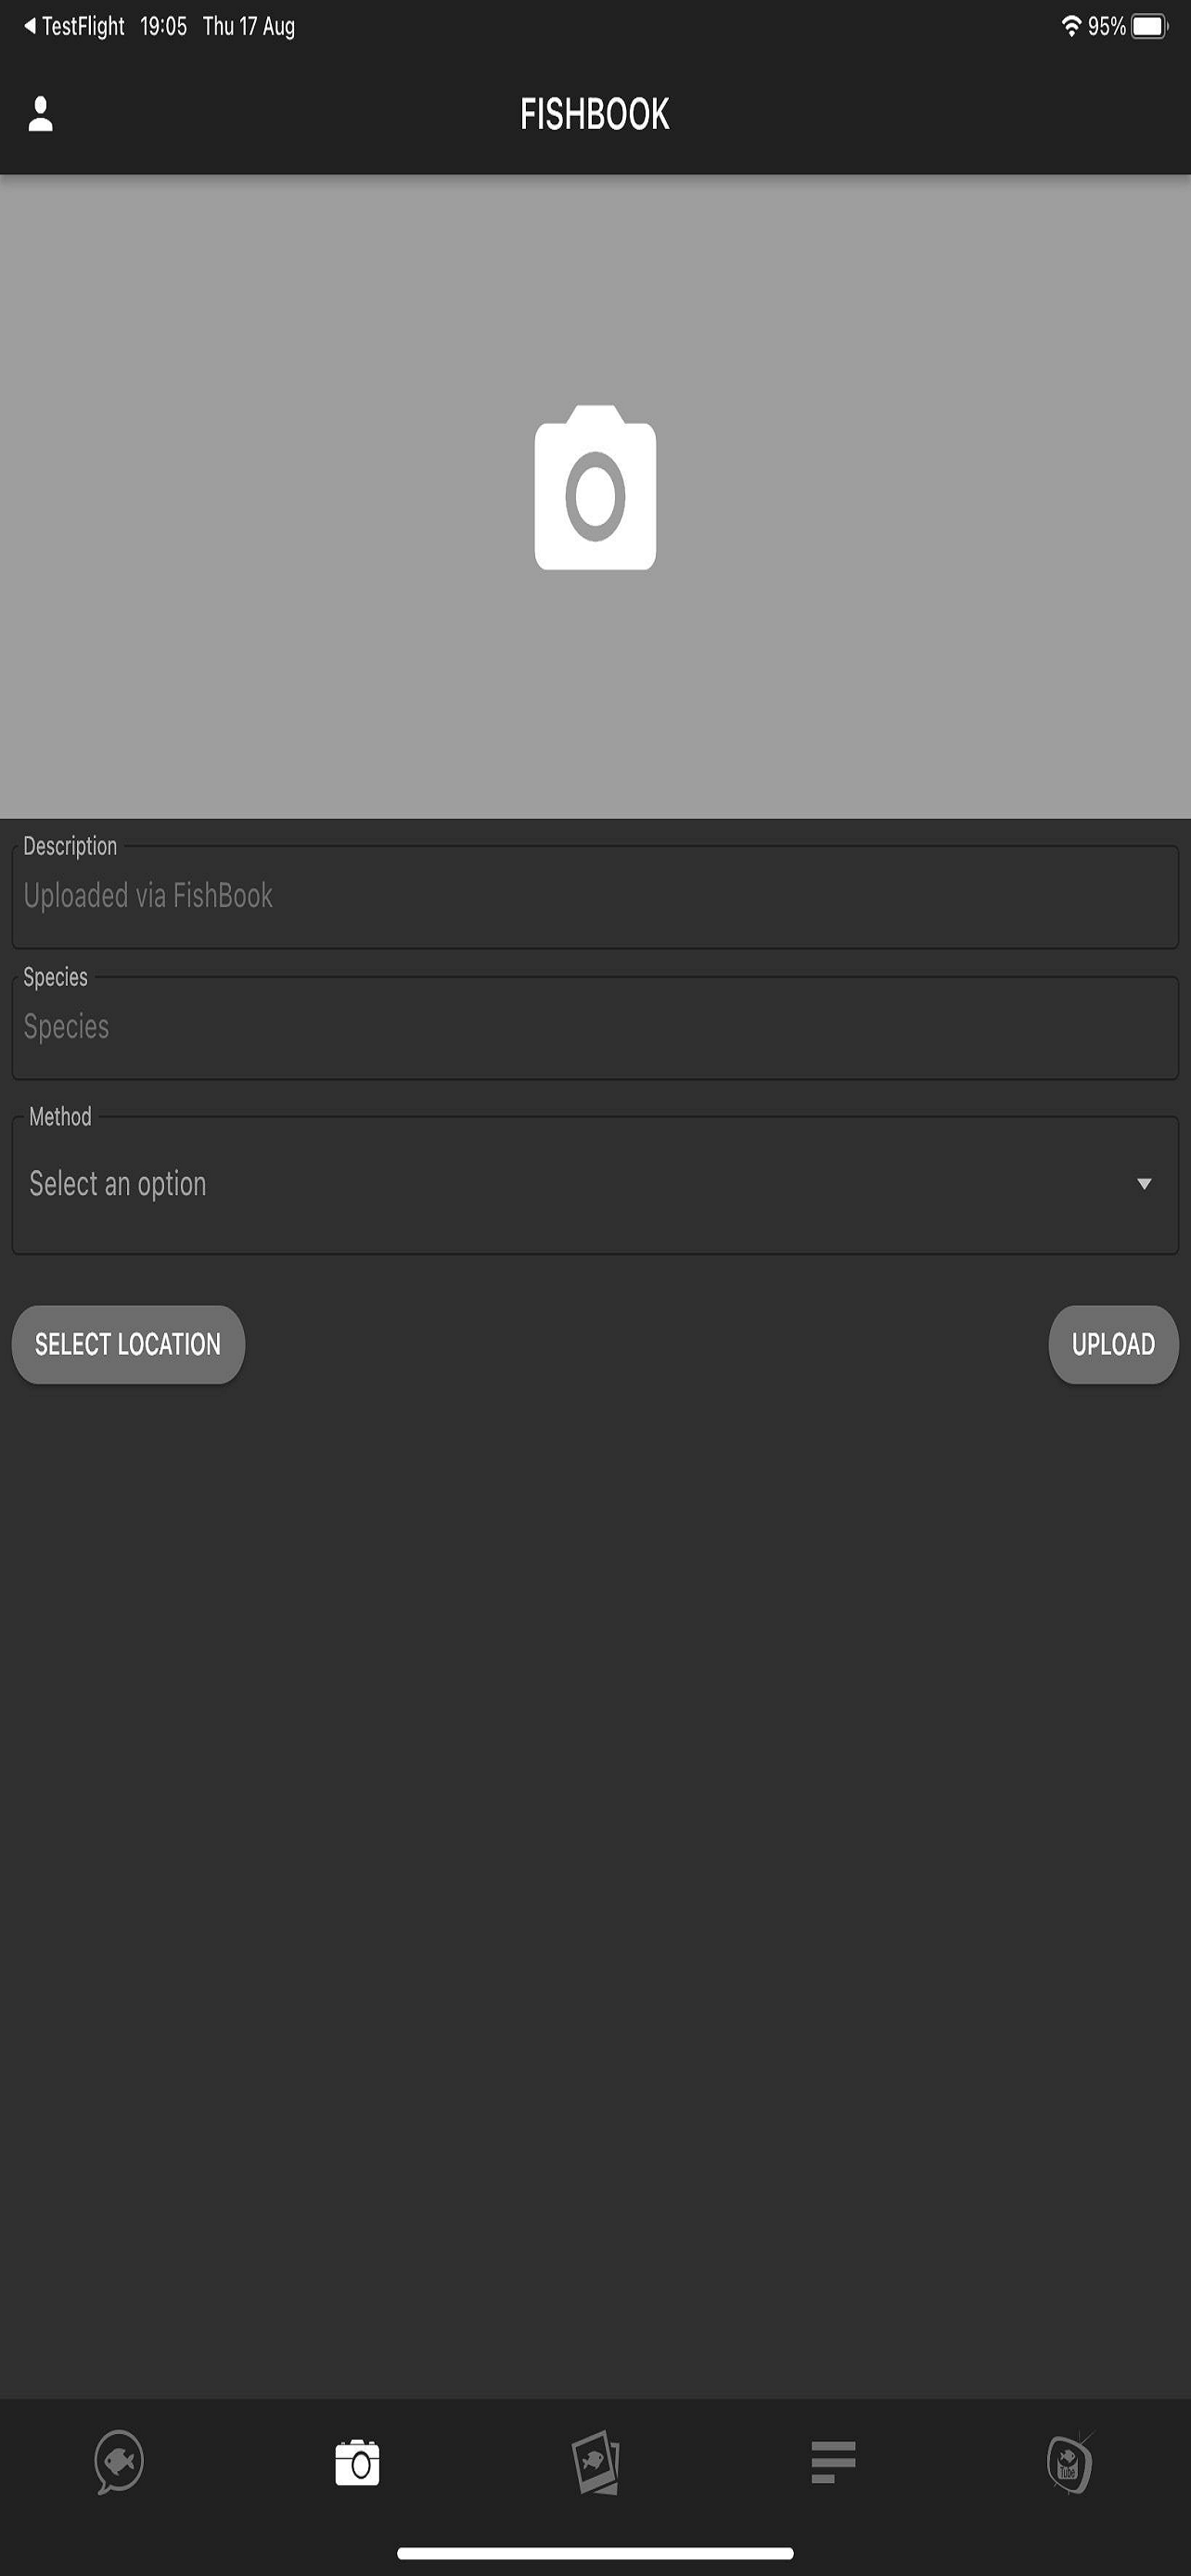Open the fish chat feed tab
This screenshot has width=1191, height=2576.
coord(119,2462)
